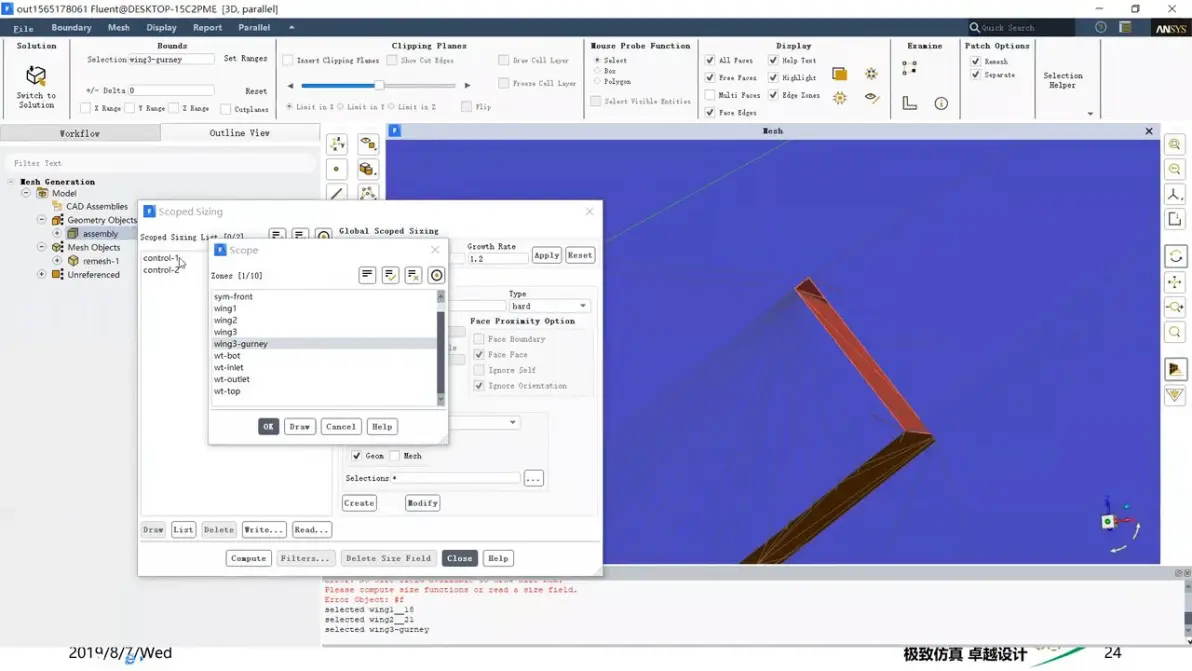This screenshot has width=1192, height=671.
Task: Click the info circle icon in Examine
Action: [x=941, y=103]
